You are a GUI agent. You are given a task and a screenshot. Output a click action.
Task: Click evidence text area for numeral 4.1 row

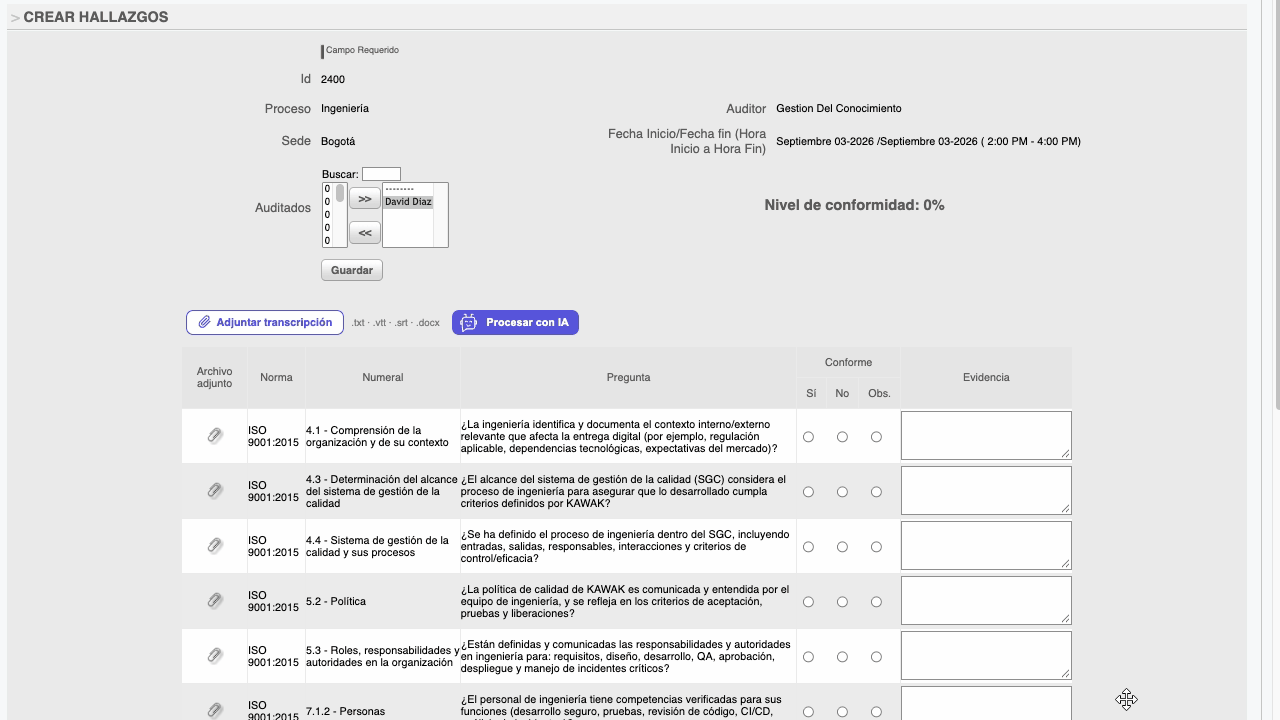click(x=986, y=436)
